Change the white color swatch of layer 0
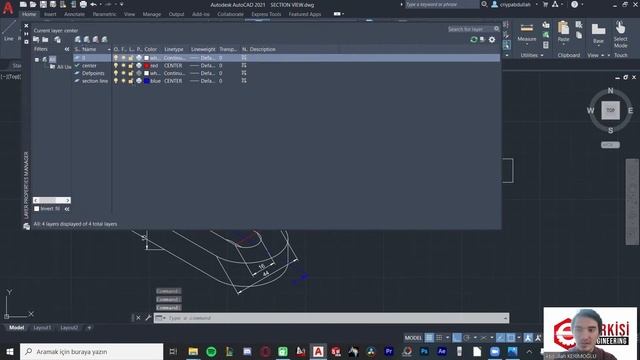Image resolution: width=640 pixels, height=360 pixels. pos(147,58)
